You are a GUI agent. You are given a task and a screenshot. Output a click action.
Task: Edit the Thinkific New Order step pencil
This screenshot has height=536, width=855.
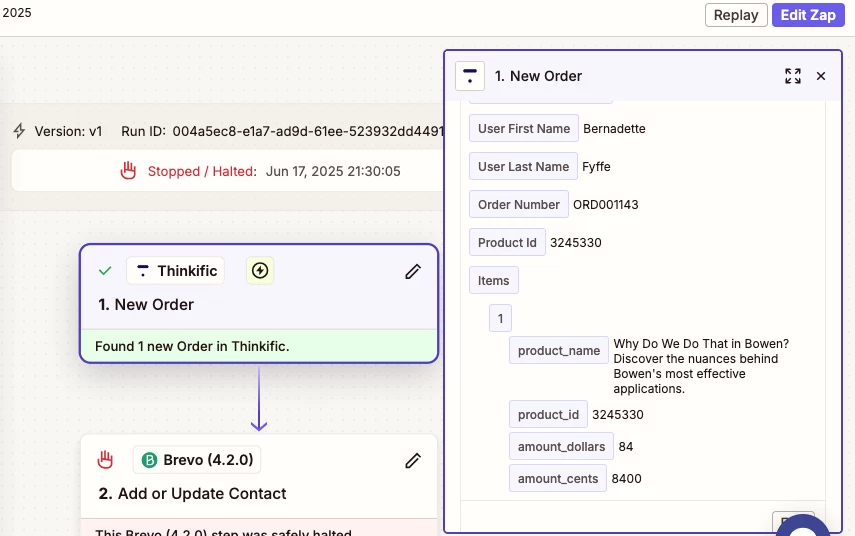(413, 271)
